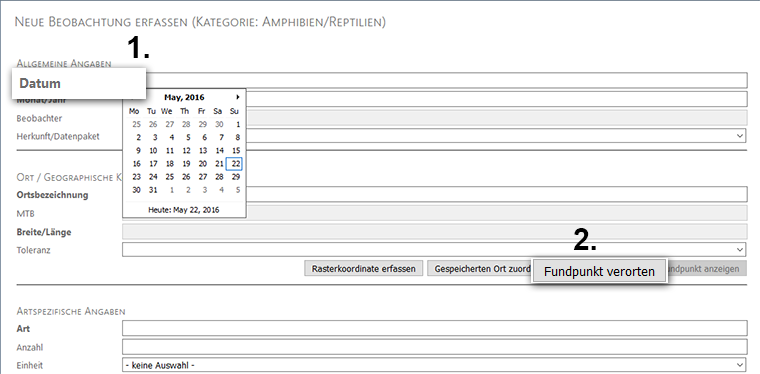Select day 19 in the calendar
This screenshot has height=374, width=760.
(x=186, y=164)
